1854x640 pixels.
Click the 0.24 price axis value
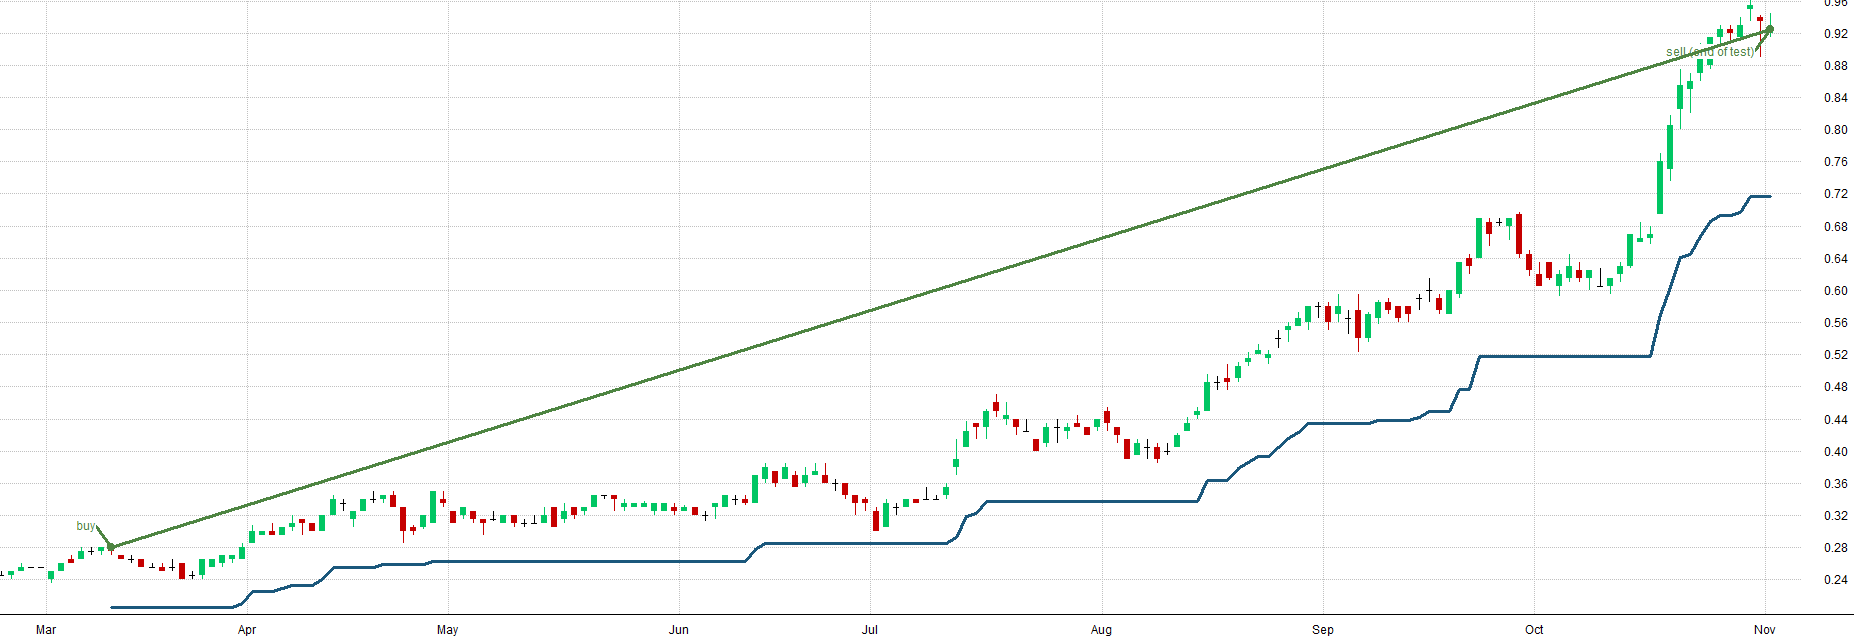click(x=1836, y=580)
